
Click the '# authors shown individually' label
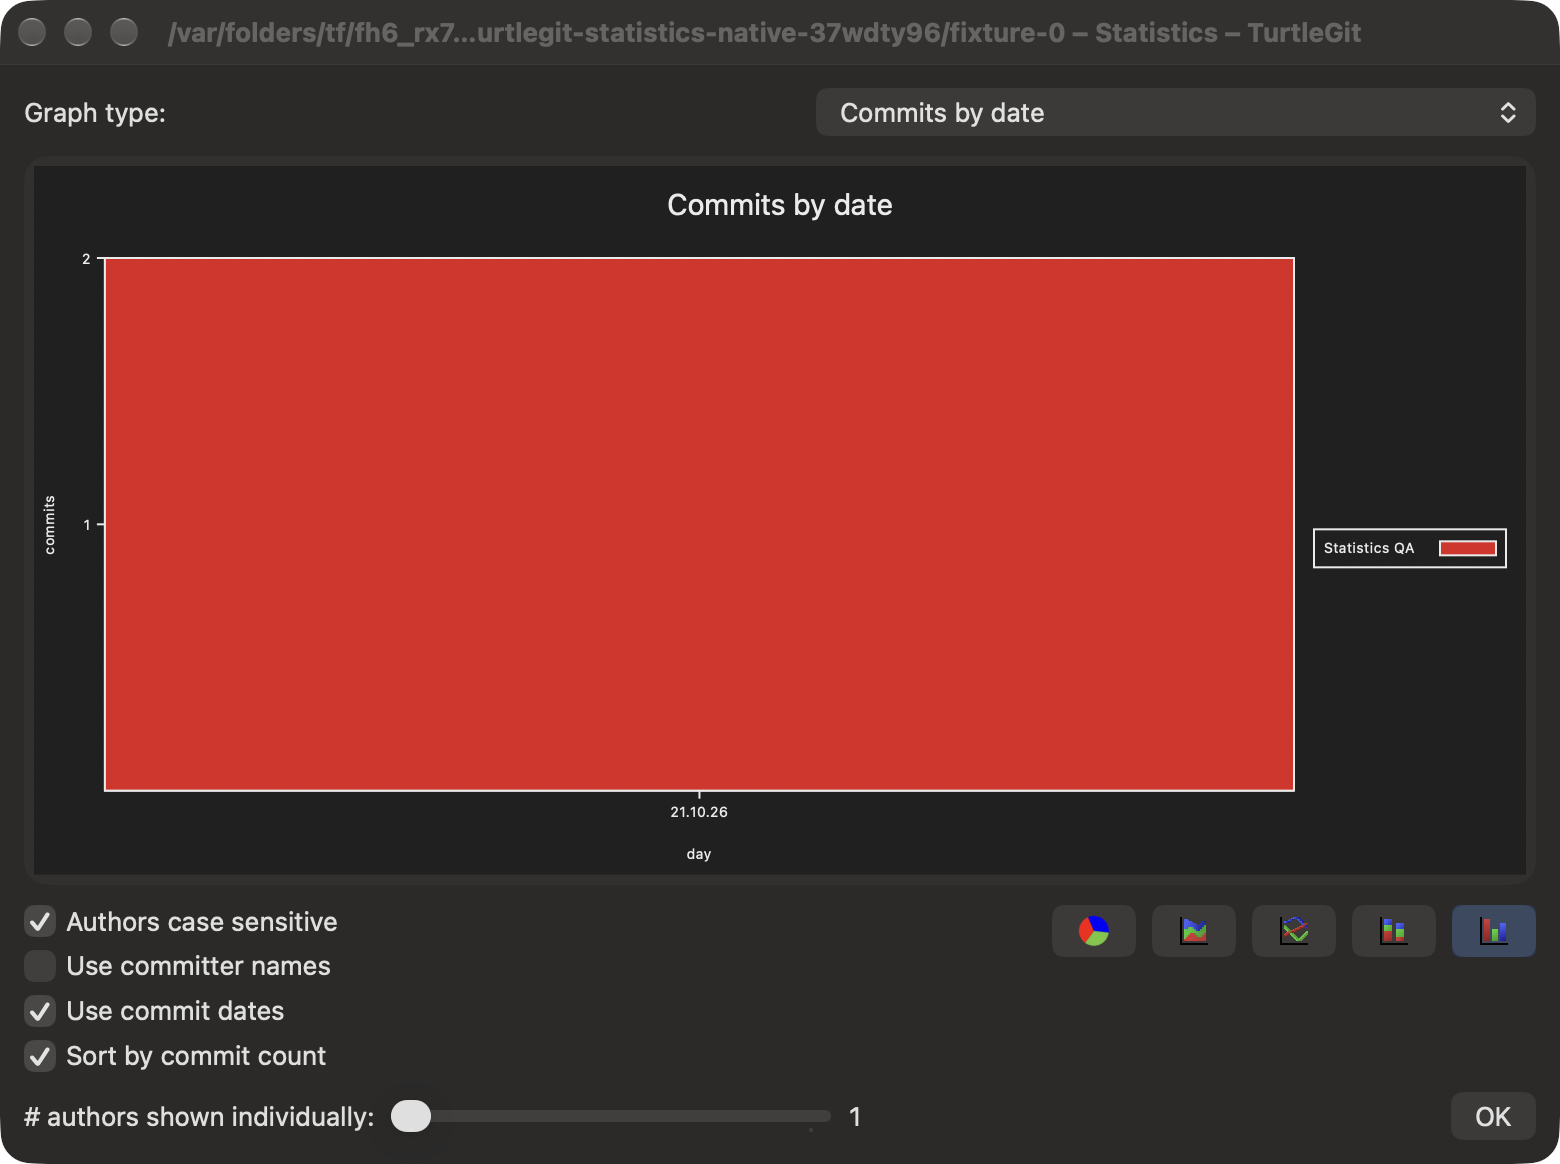pyautogui.click(x=199, y=1117)
